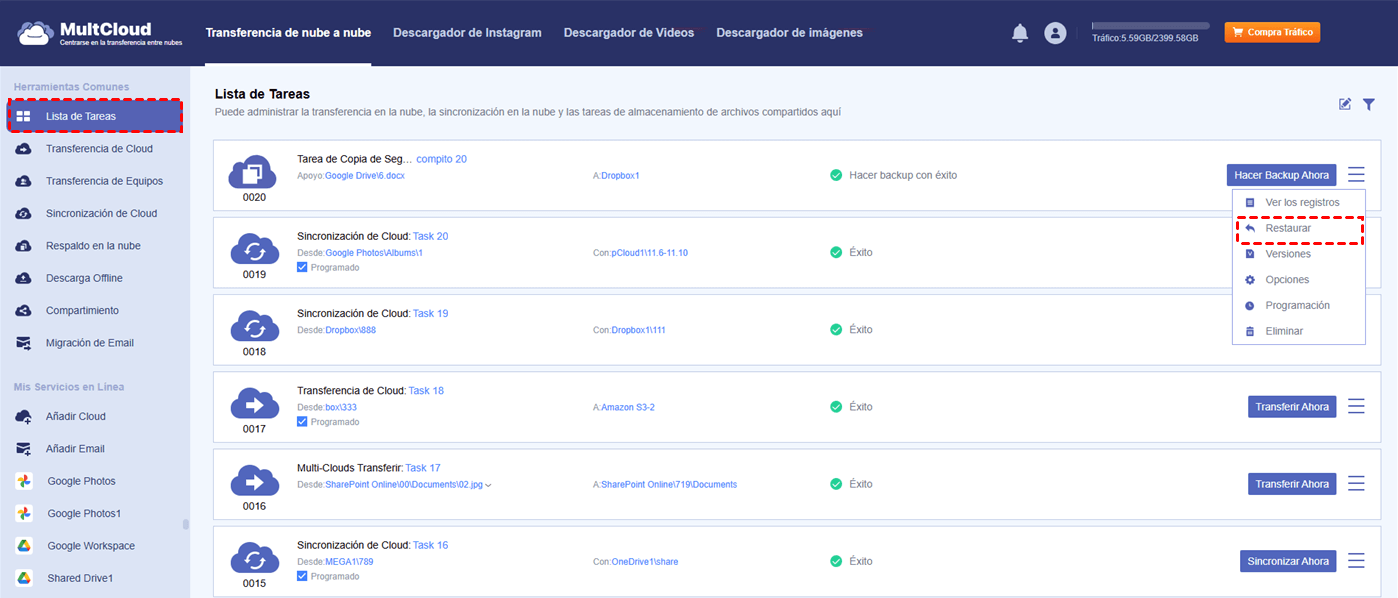Click Transferir Ahora for Task 17
The image size is (1398, 598).
click(1292, 484)
